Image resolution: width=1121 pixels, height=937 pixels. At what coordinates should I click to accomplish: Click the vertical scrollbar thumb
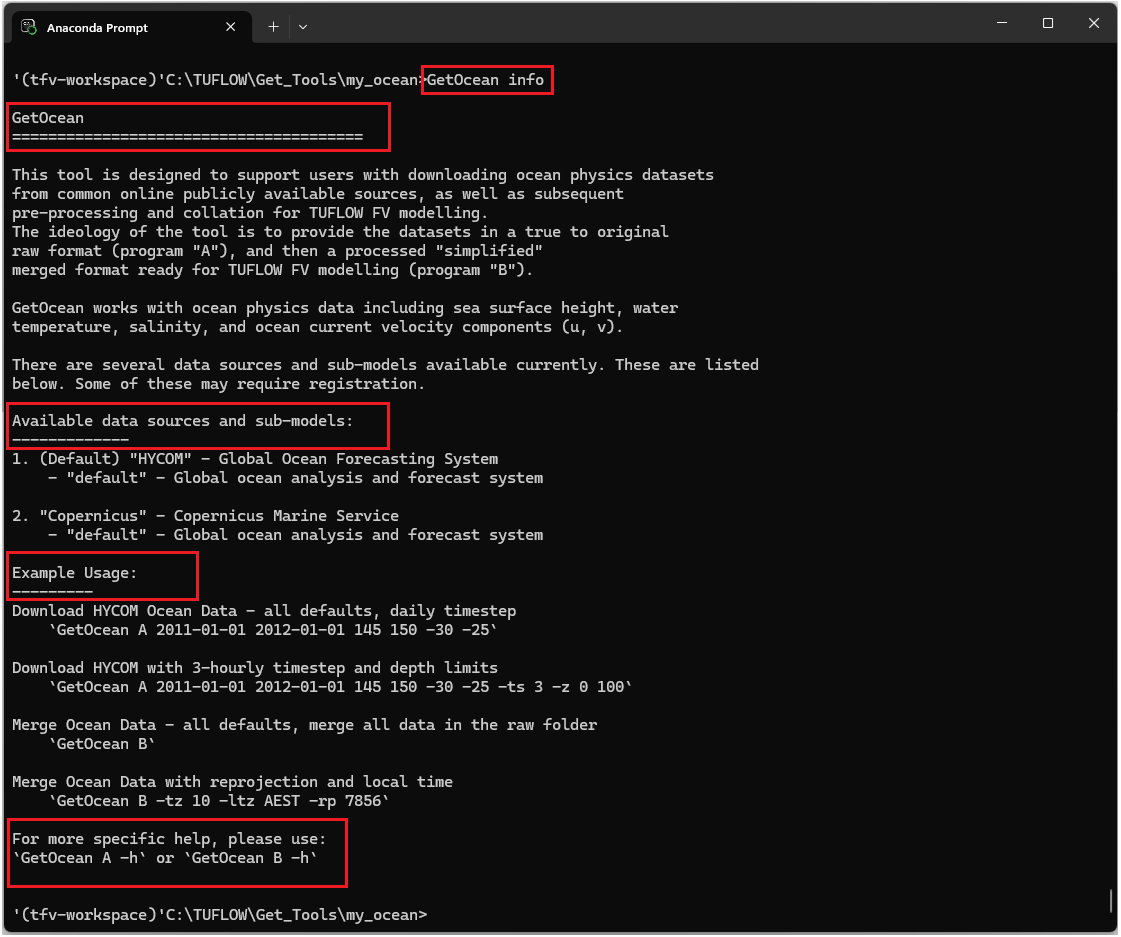coord(1111,901)
